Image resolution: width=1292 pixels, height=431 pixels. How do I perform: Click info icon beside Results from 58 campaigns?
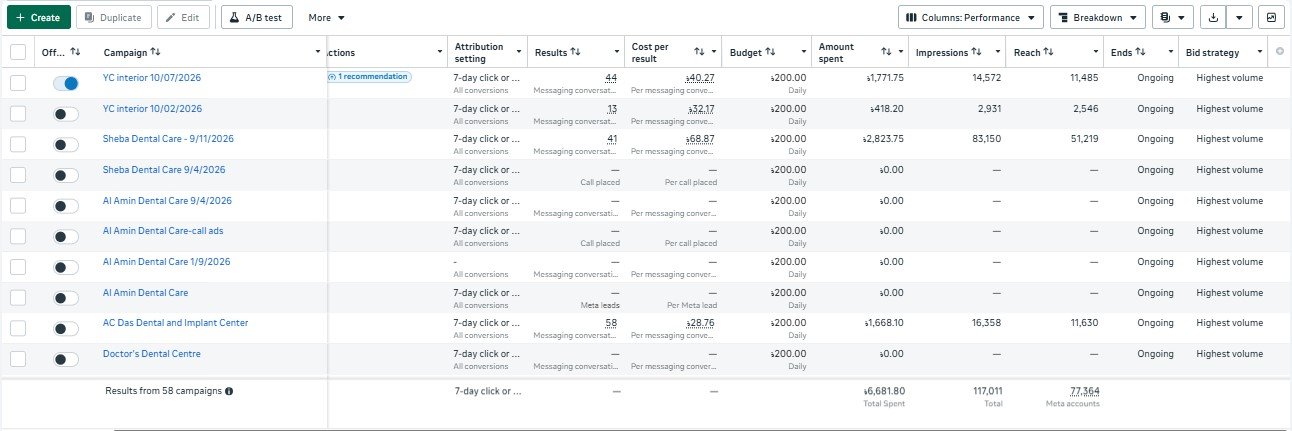click(229, 391)
